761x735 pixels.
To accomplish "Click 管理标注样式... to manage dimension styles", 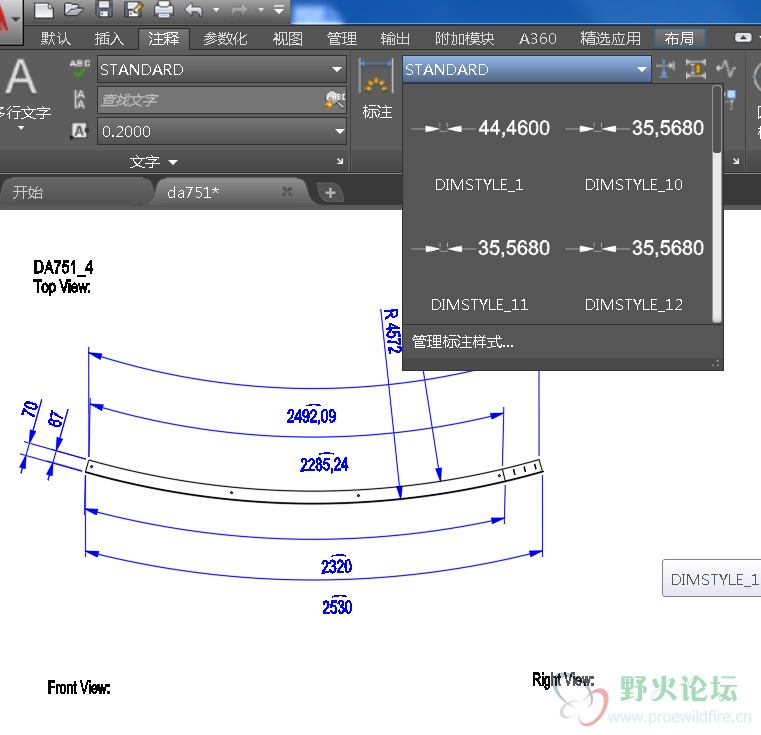I will click(x=463, y=342).
